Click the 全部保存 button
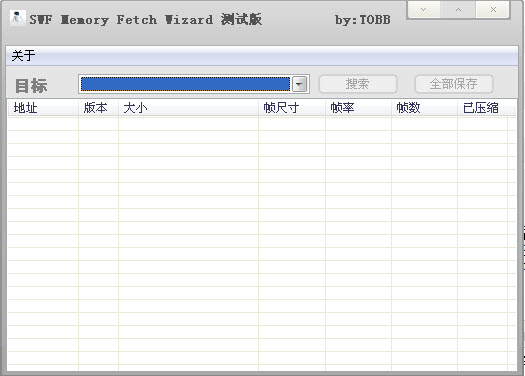525x376 pixels. point(454,84)
